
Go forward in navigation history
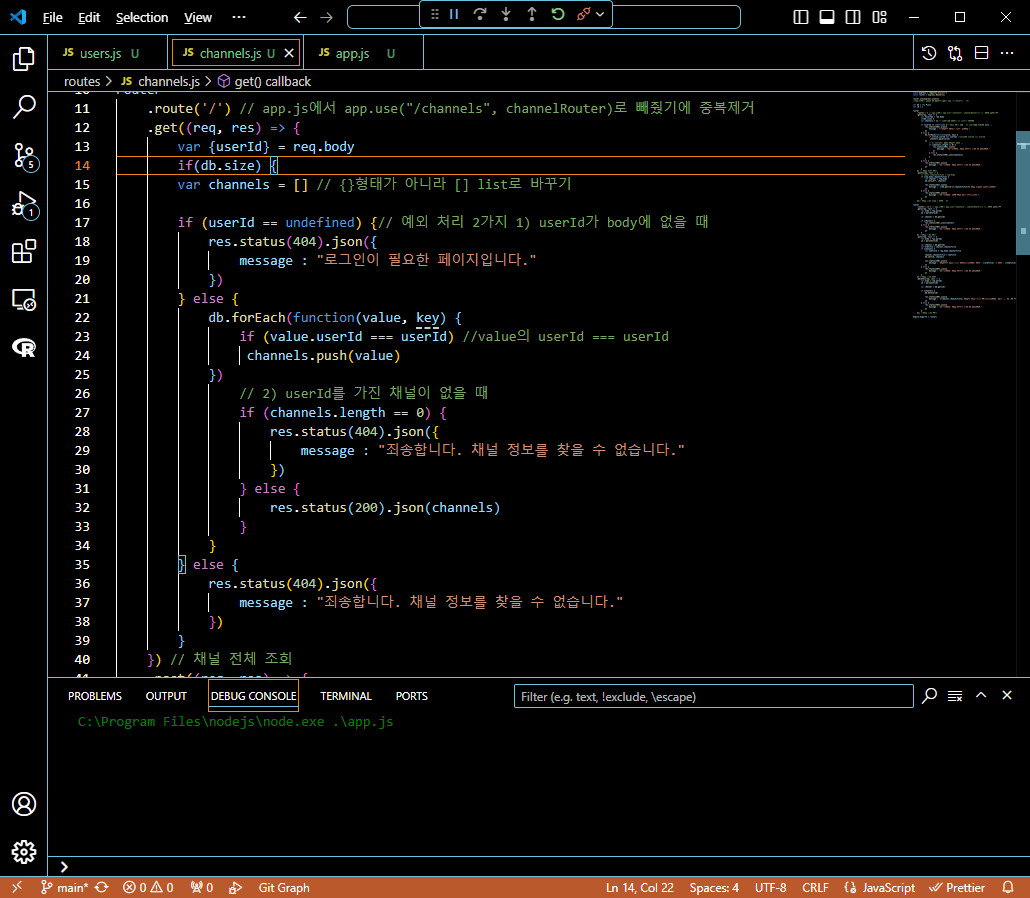click(x=326, y=18)
